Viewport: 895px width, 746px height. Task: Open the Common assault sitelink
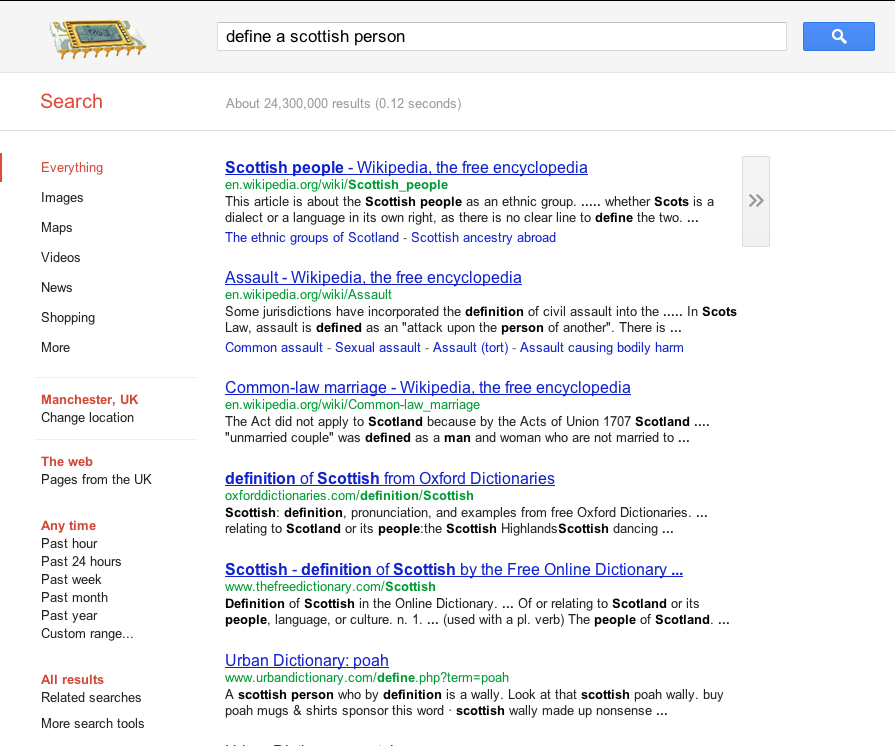tap(274, 348)
